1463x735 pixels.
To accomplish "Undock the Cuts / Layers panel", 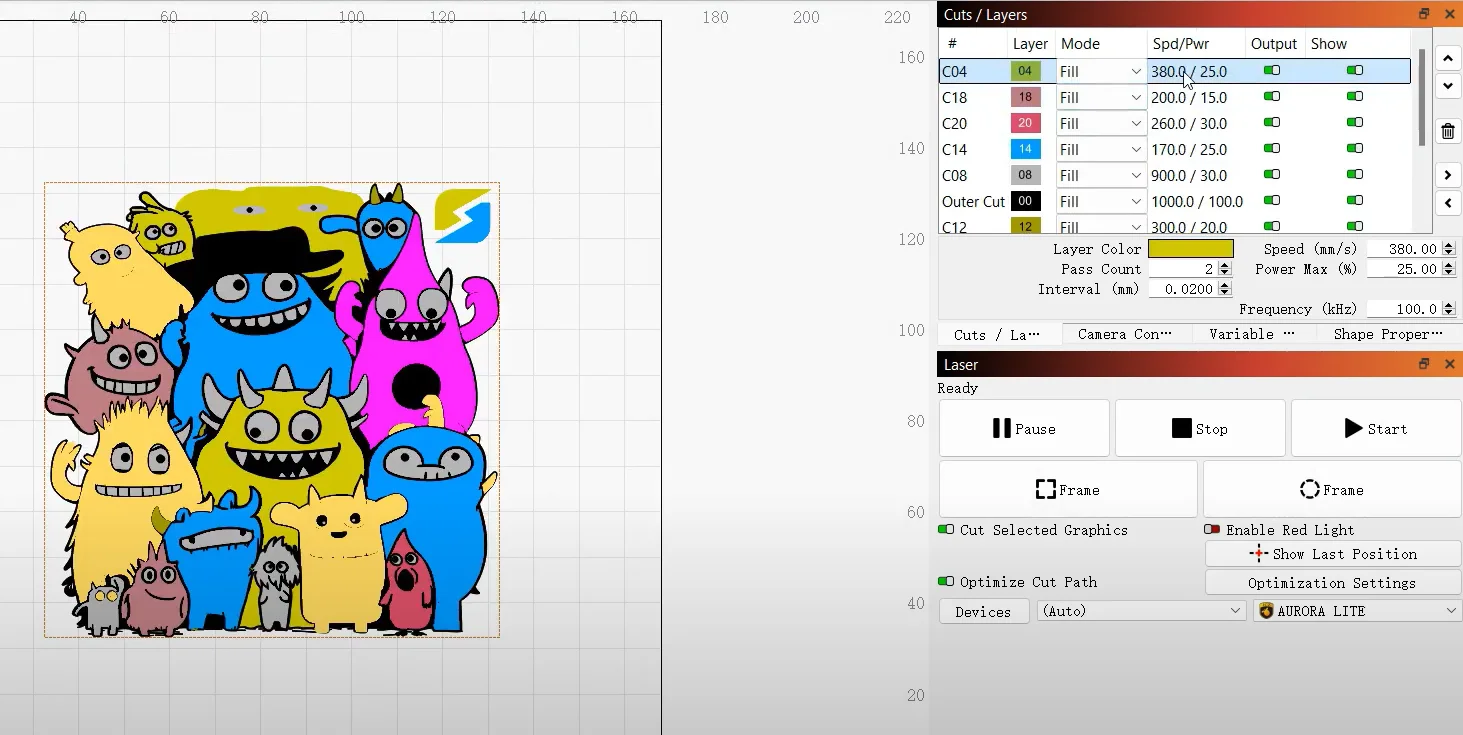I will coord(1424,14).
